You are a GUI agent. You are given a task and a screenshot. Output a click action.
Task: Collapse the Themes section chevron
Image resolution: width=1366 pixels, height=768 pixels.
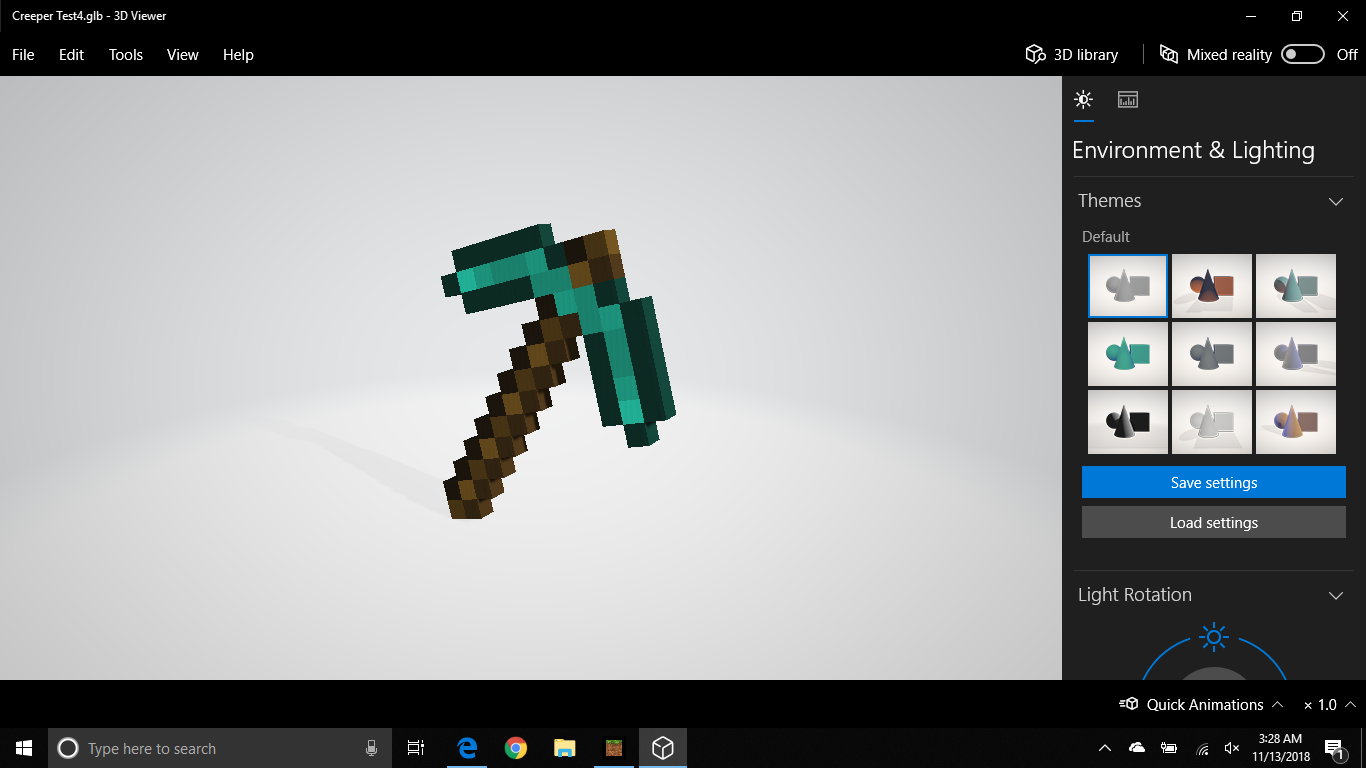tap(1335, 201)
